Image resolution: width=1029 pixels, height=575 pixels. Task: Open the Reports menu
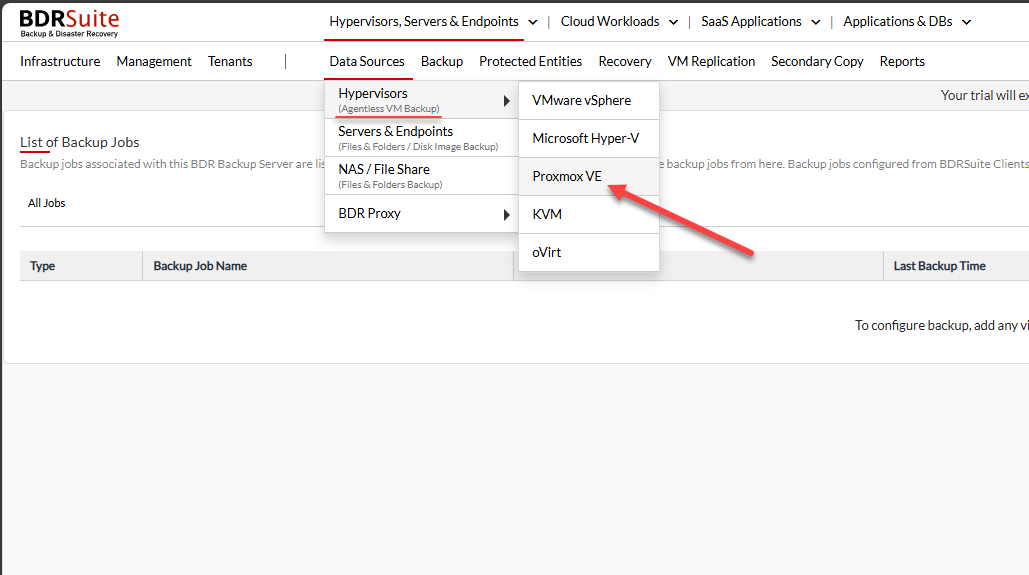(902, 61)
